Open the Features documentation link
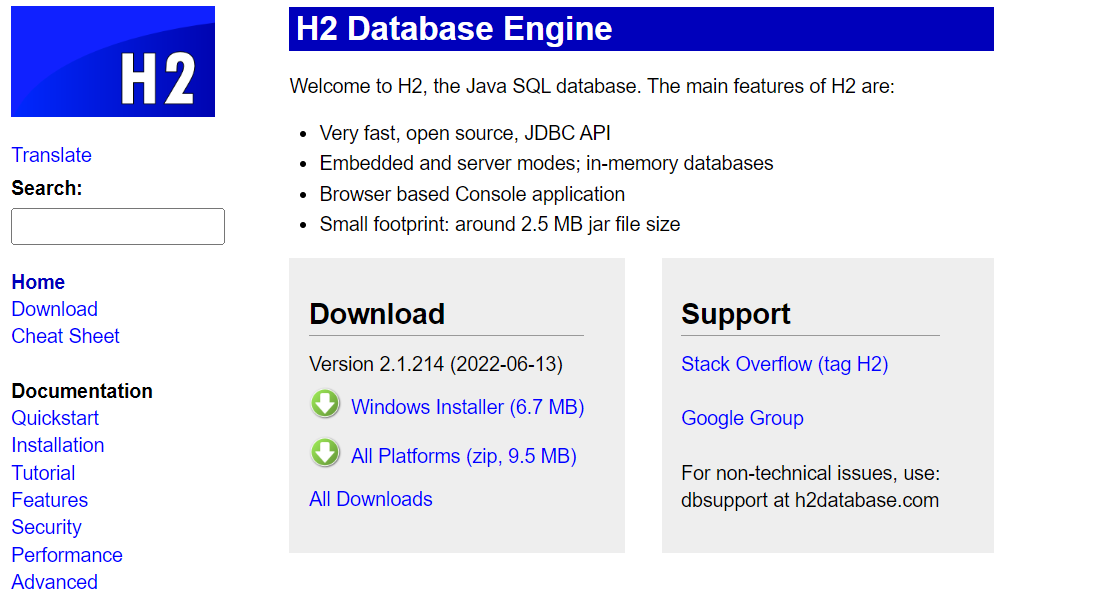This screenshot has width=1109, height=590. pyautogui.click(x=50, y=500)
